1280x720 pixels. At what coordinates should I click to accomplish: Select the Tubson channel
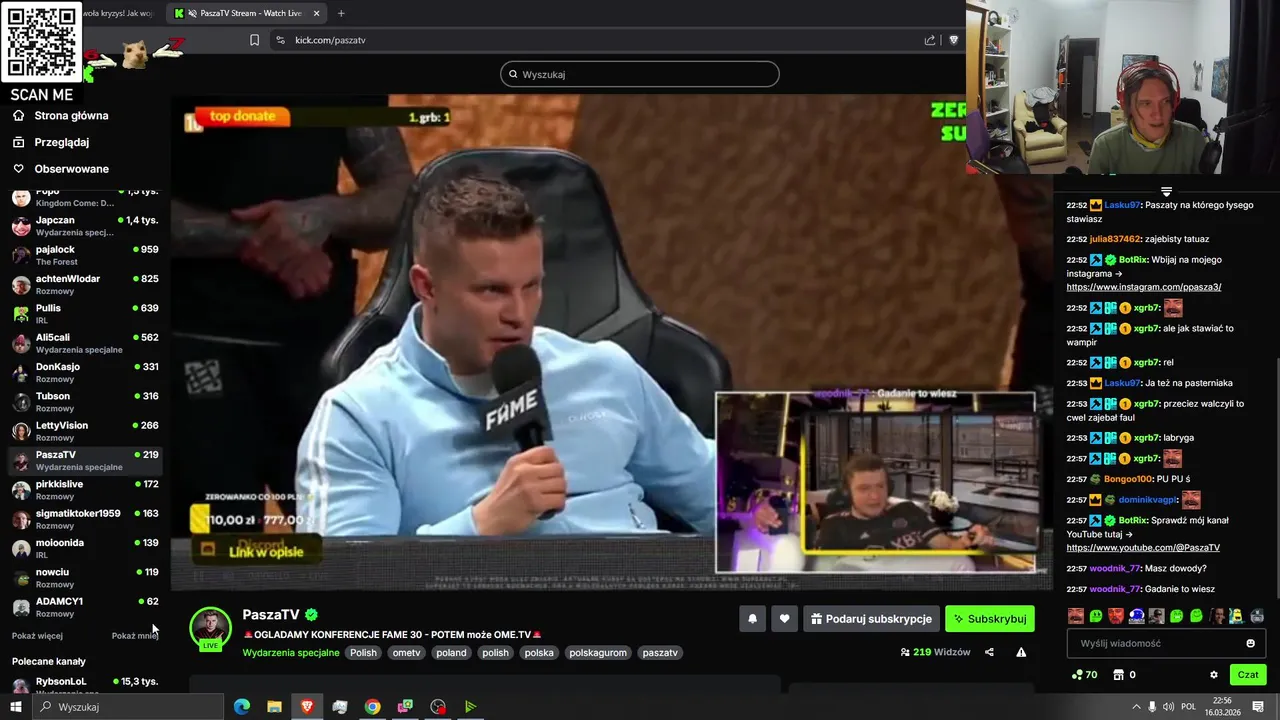pyautogui.click(x=84, y=402)
